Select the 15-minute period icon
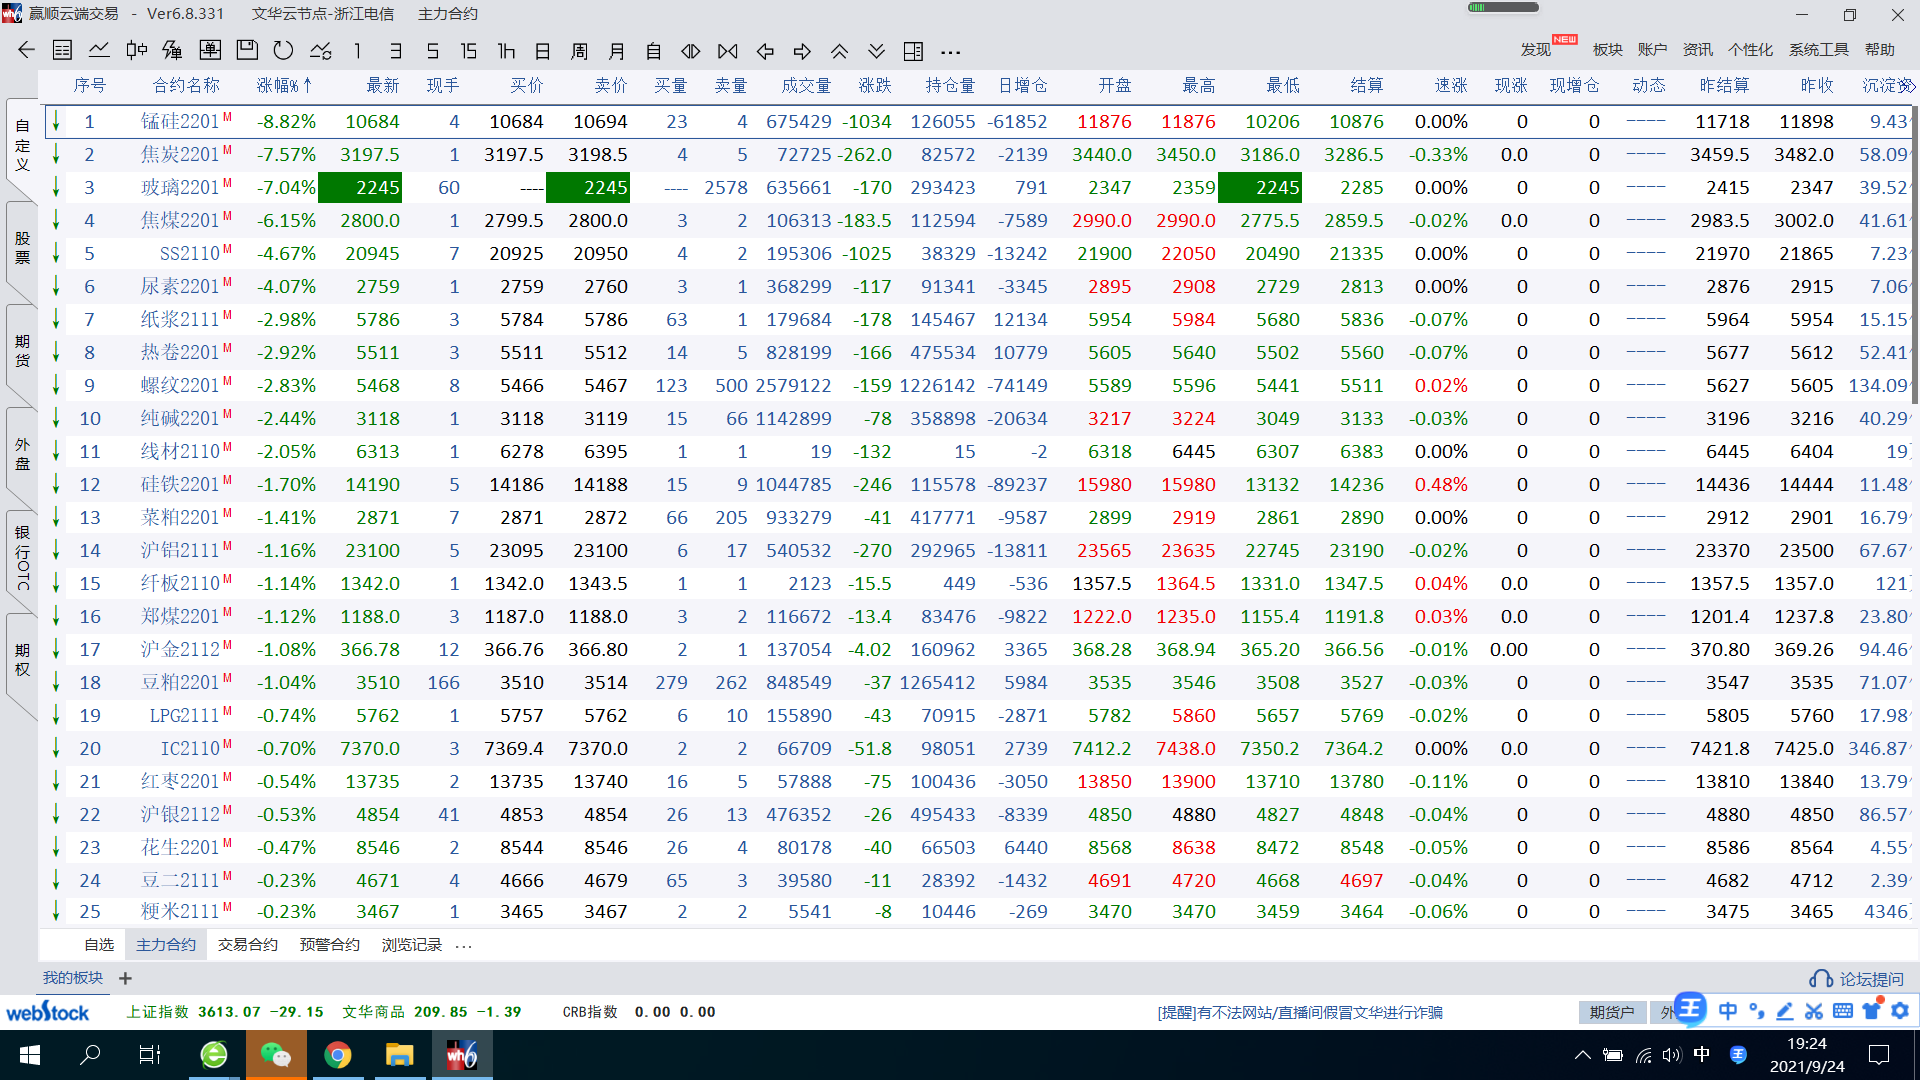1920x1080 pixels. click(x=468, y=51)
